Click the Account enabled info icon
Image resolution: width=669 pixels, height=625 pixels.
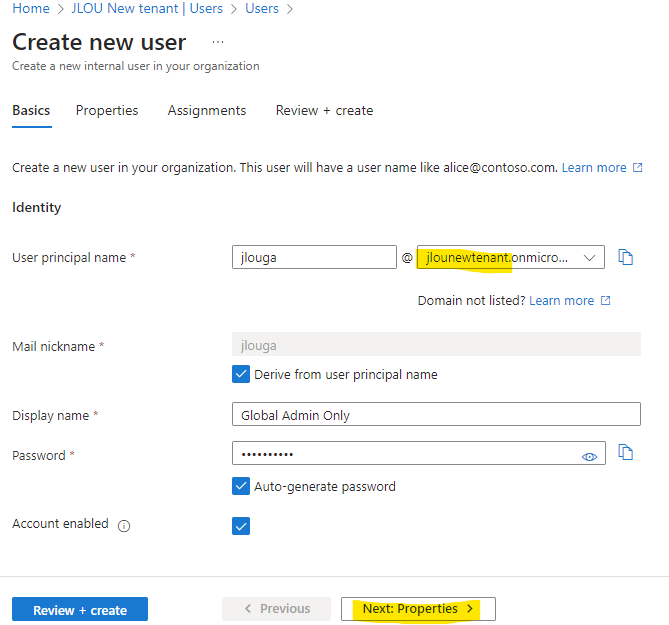click(124, 526)
